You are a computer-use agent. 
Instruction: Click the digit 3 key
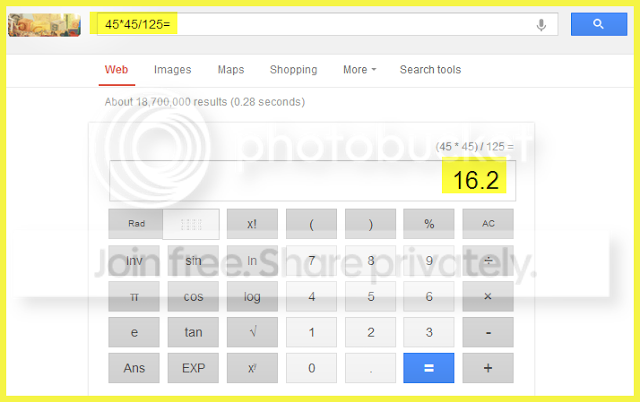click(429, 332)
